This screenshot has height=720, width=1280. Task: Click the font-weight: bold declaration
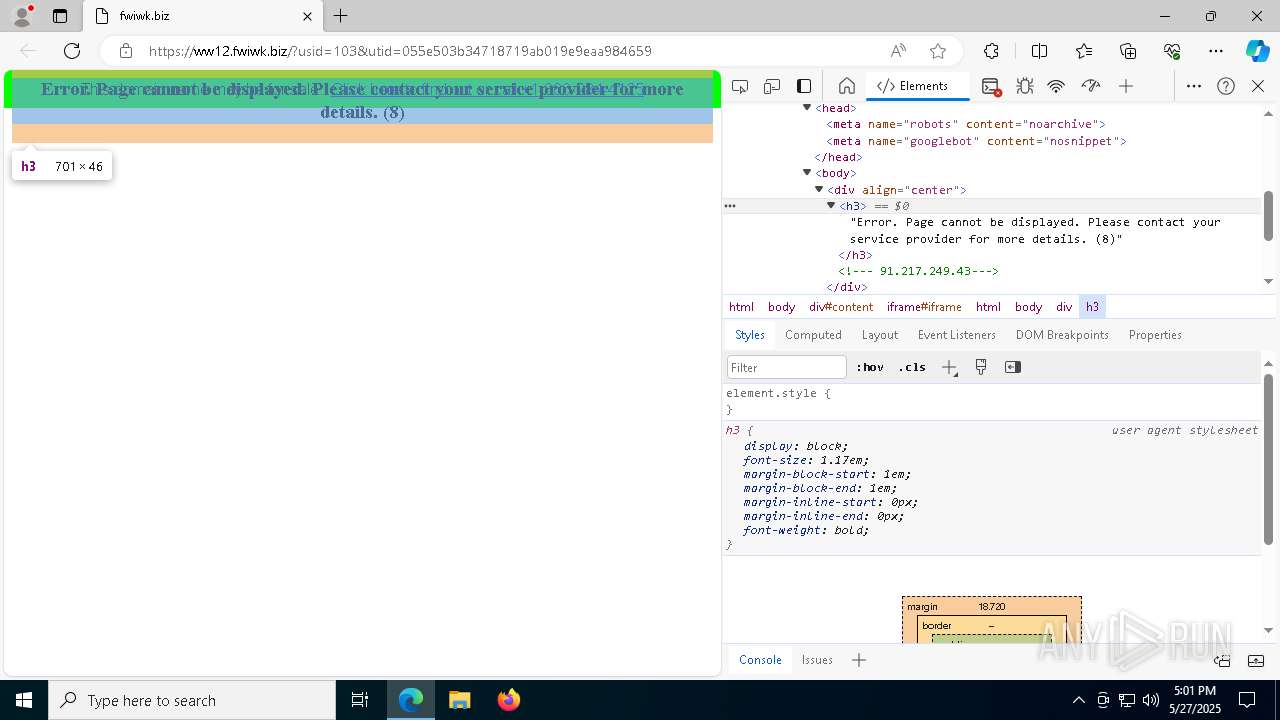coord(806,530)
